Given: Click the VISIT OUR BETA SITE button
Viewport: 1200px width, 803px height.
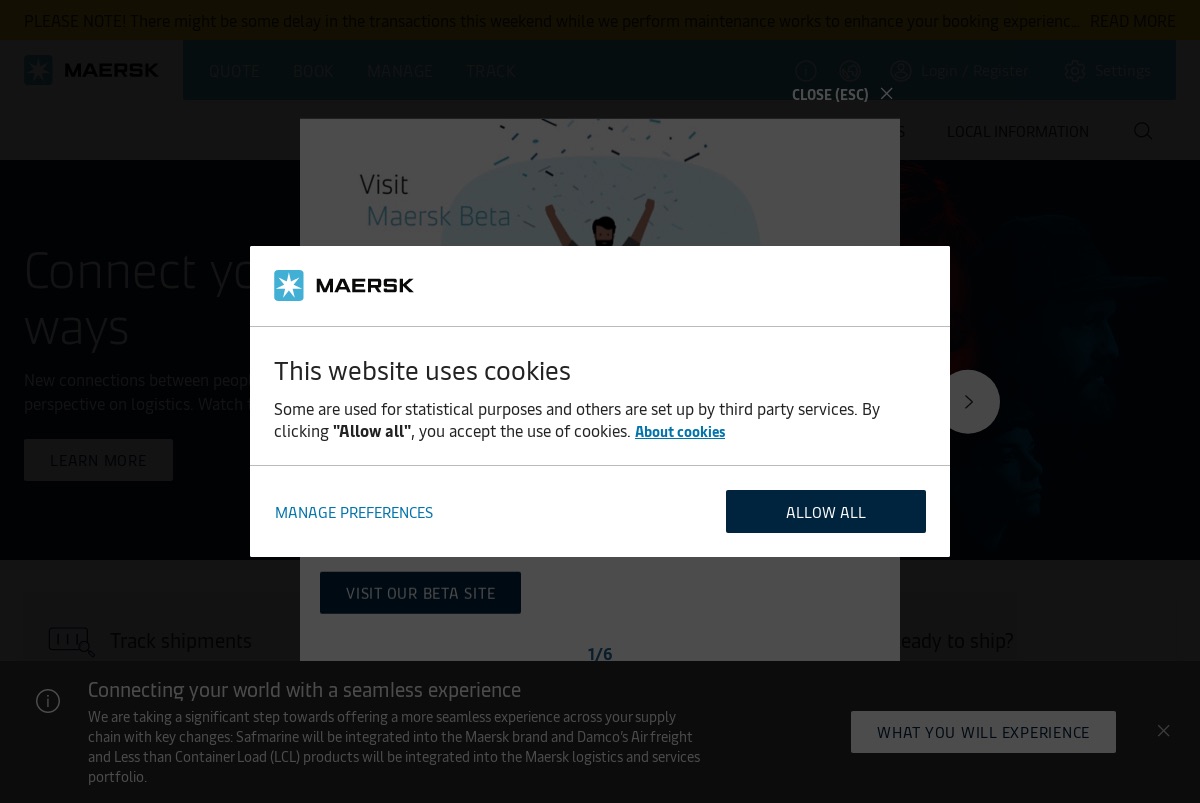Looking at the screenshot, I should (420, 593).
